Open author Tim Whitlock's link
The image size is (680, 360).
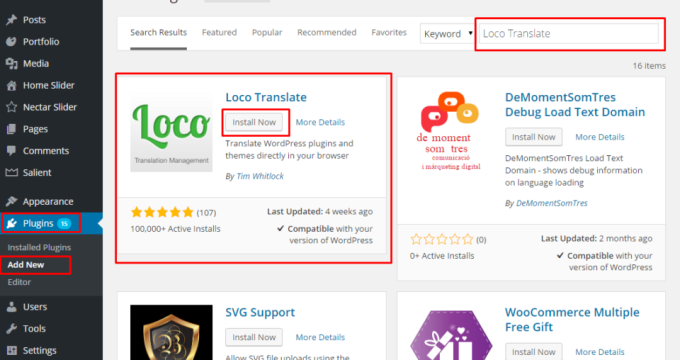(x=260, y=176)
